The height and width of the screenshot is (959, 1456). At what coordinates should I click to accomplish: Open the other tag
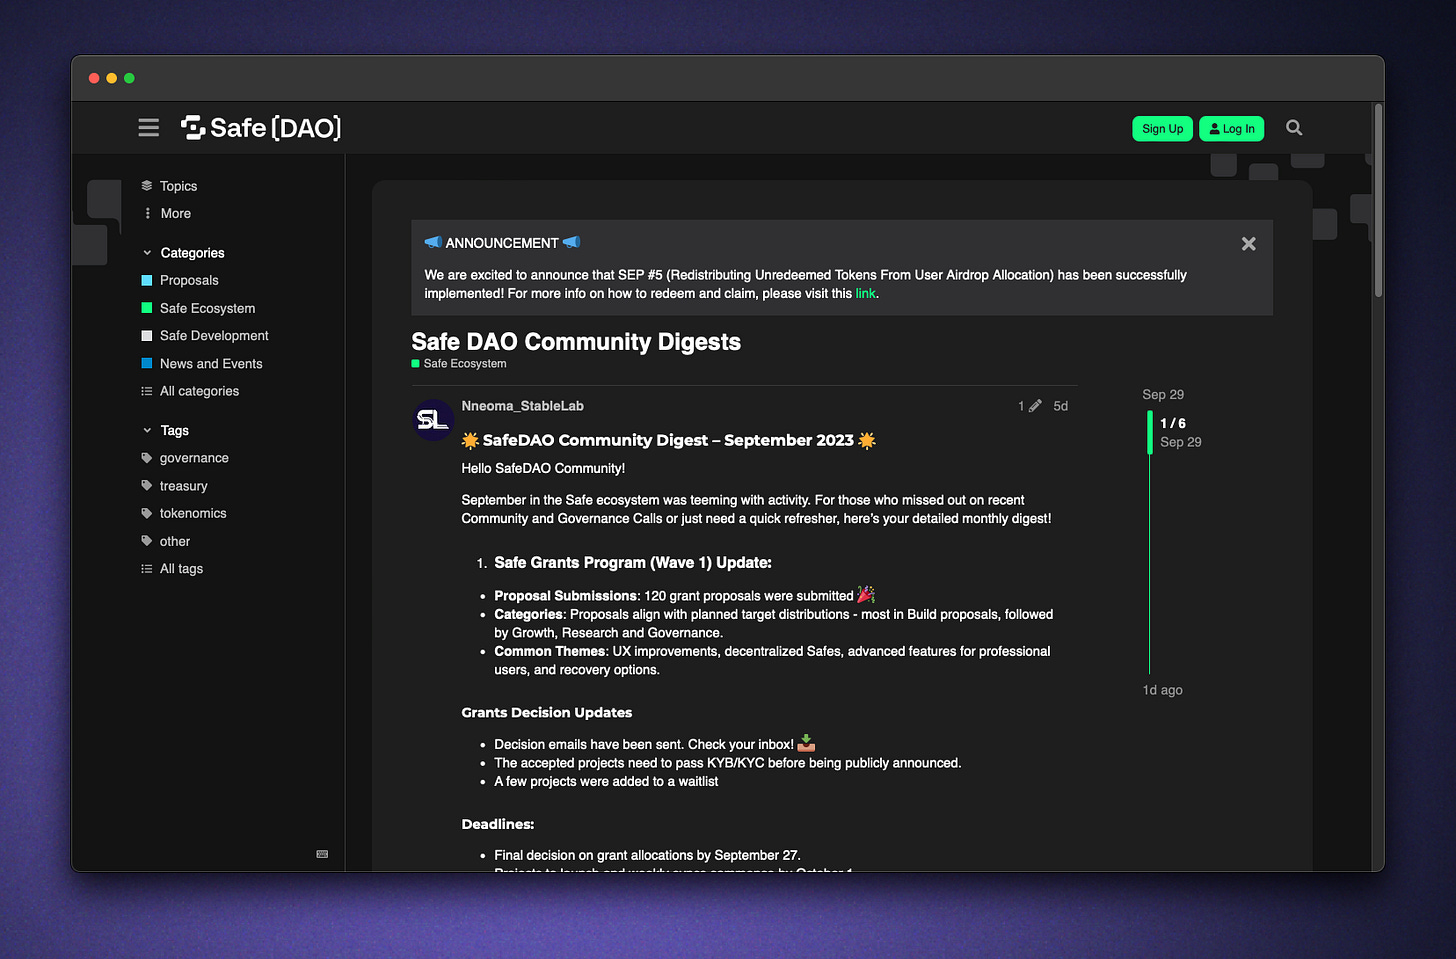(x=175, y=541)
